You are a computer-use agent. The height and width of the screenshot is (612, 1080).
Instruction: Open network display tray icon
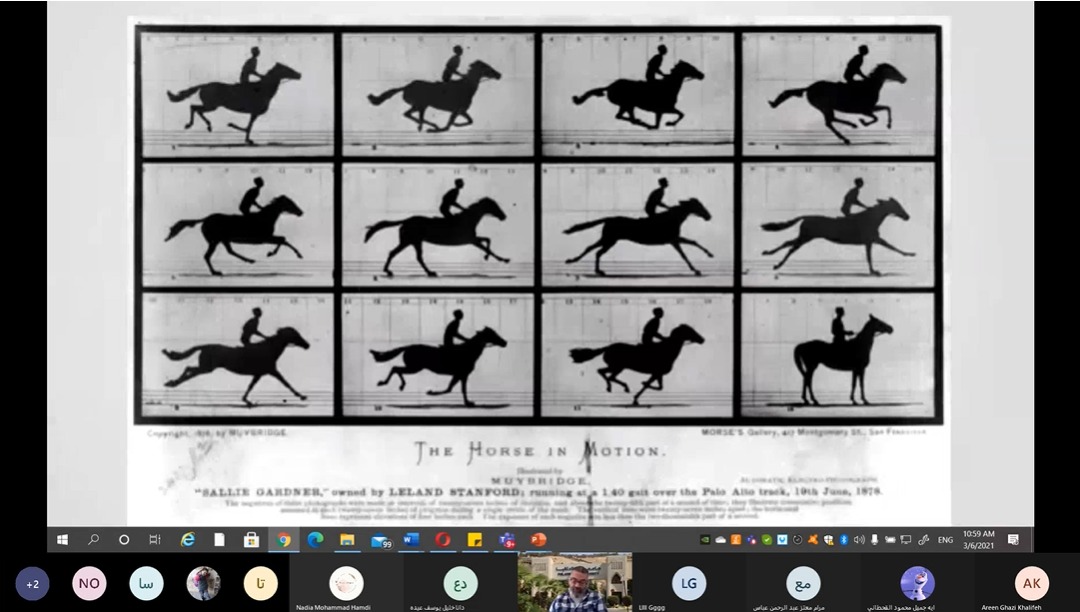click(x=906, y=540)
